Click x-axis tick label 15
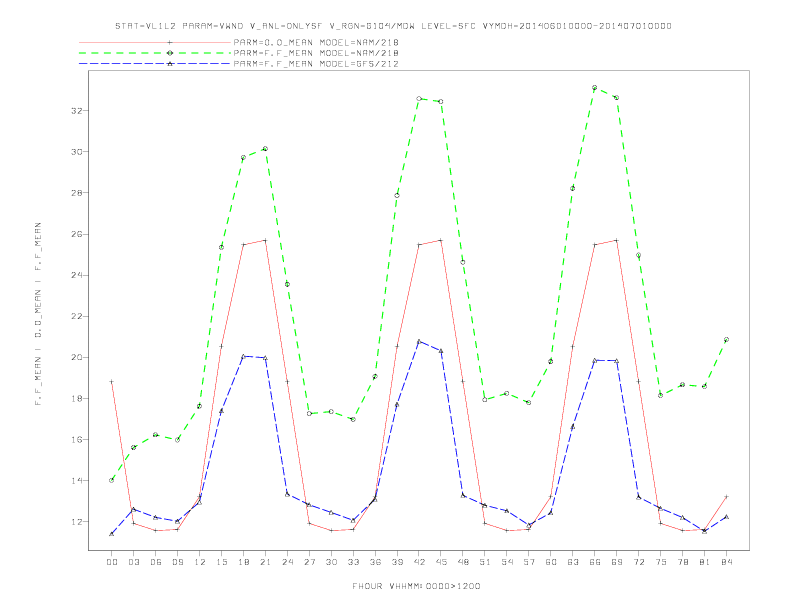This screenshot has height=612, width=792. [221, 562]
